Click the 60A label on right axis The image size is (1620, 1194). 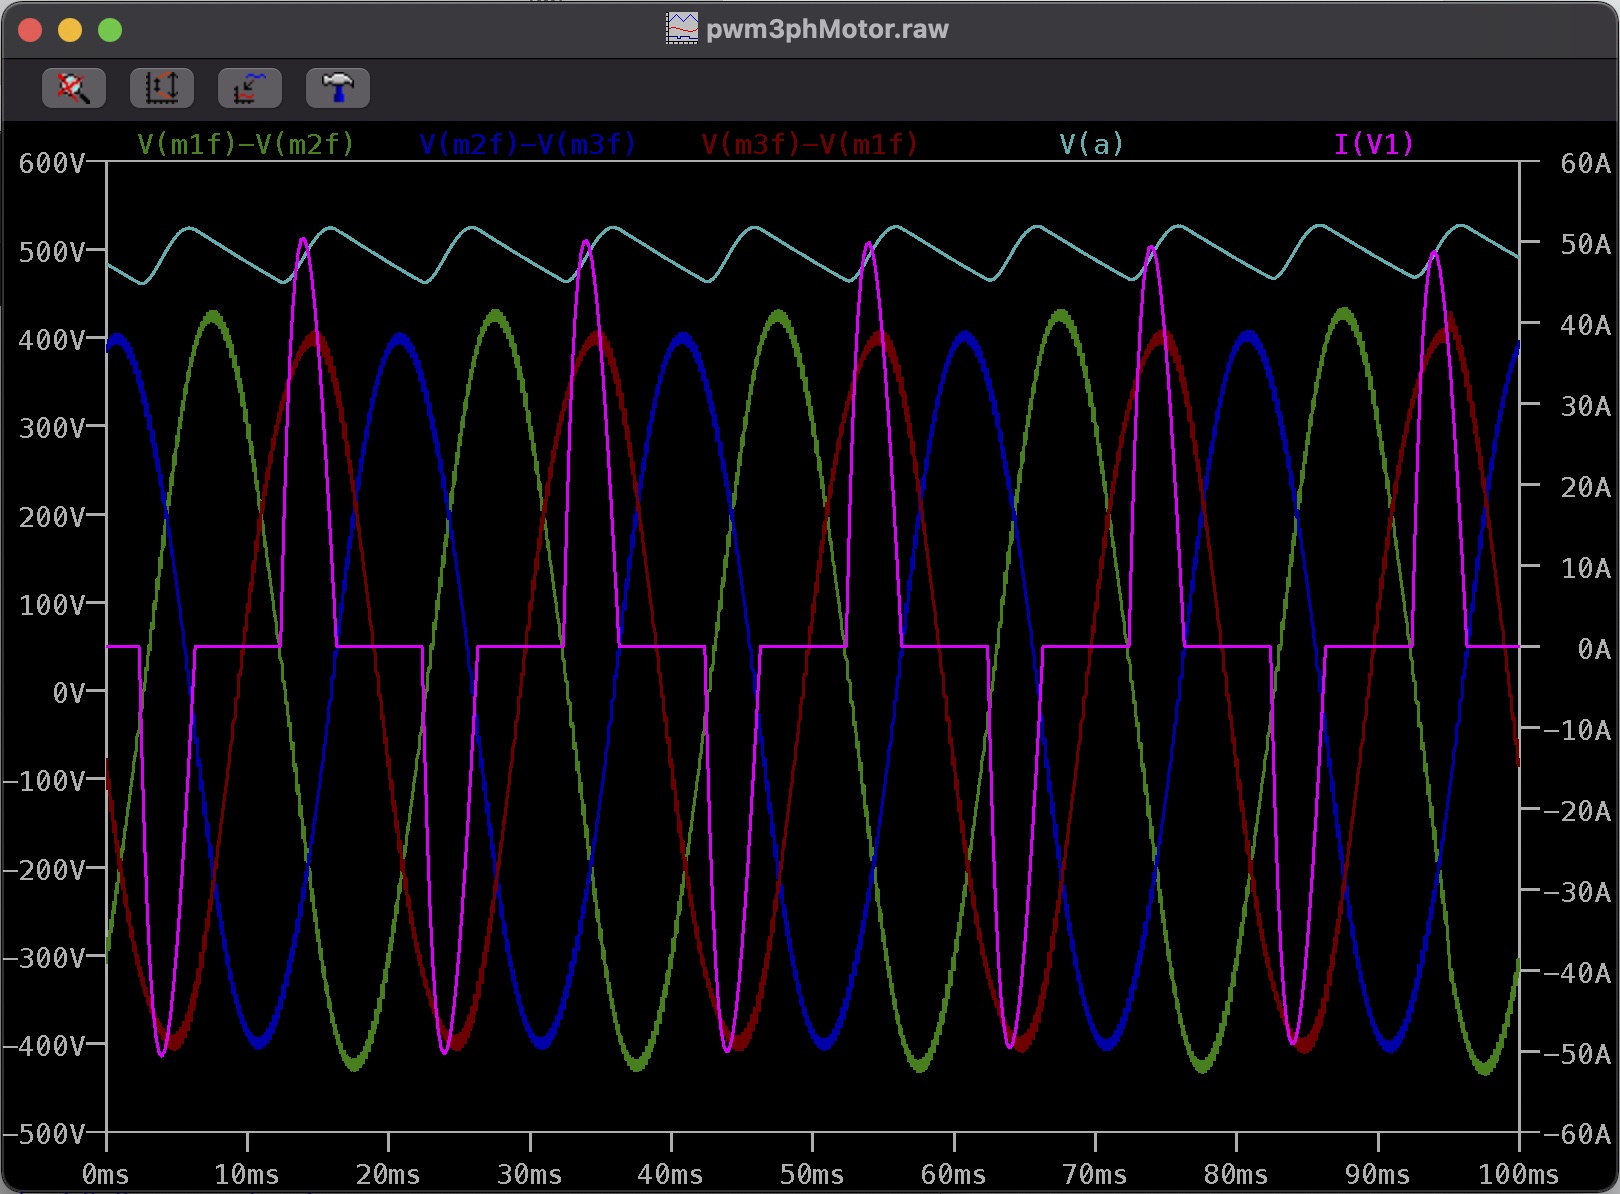[x=1585, y=163]
